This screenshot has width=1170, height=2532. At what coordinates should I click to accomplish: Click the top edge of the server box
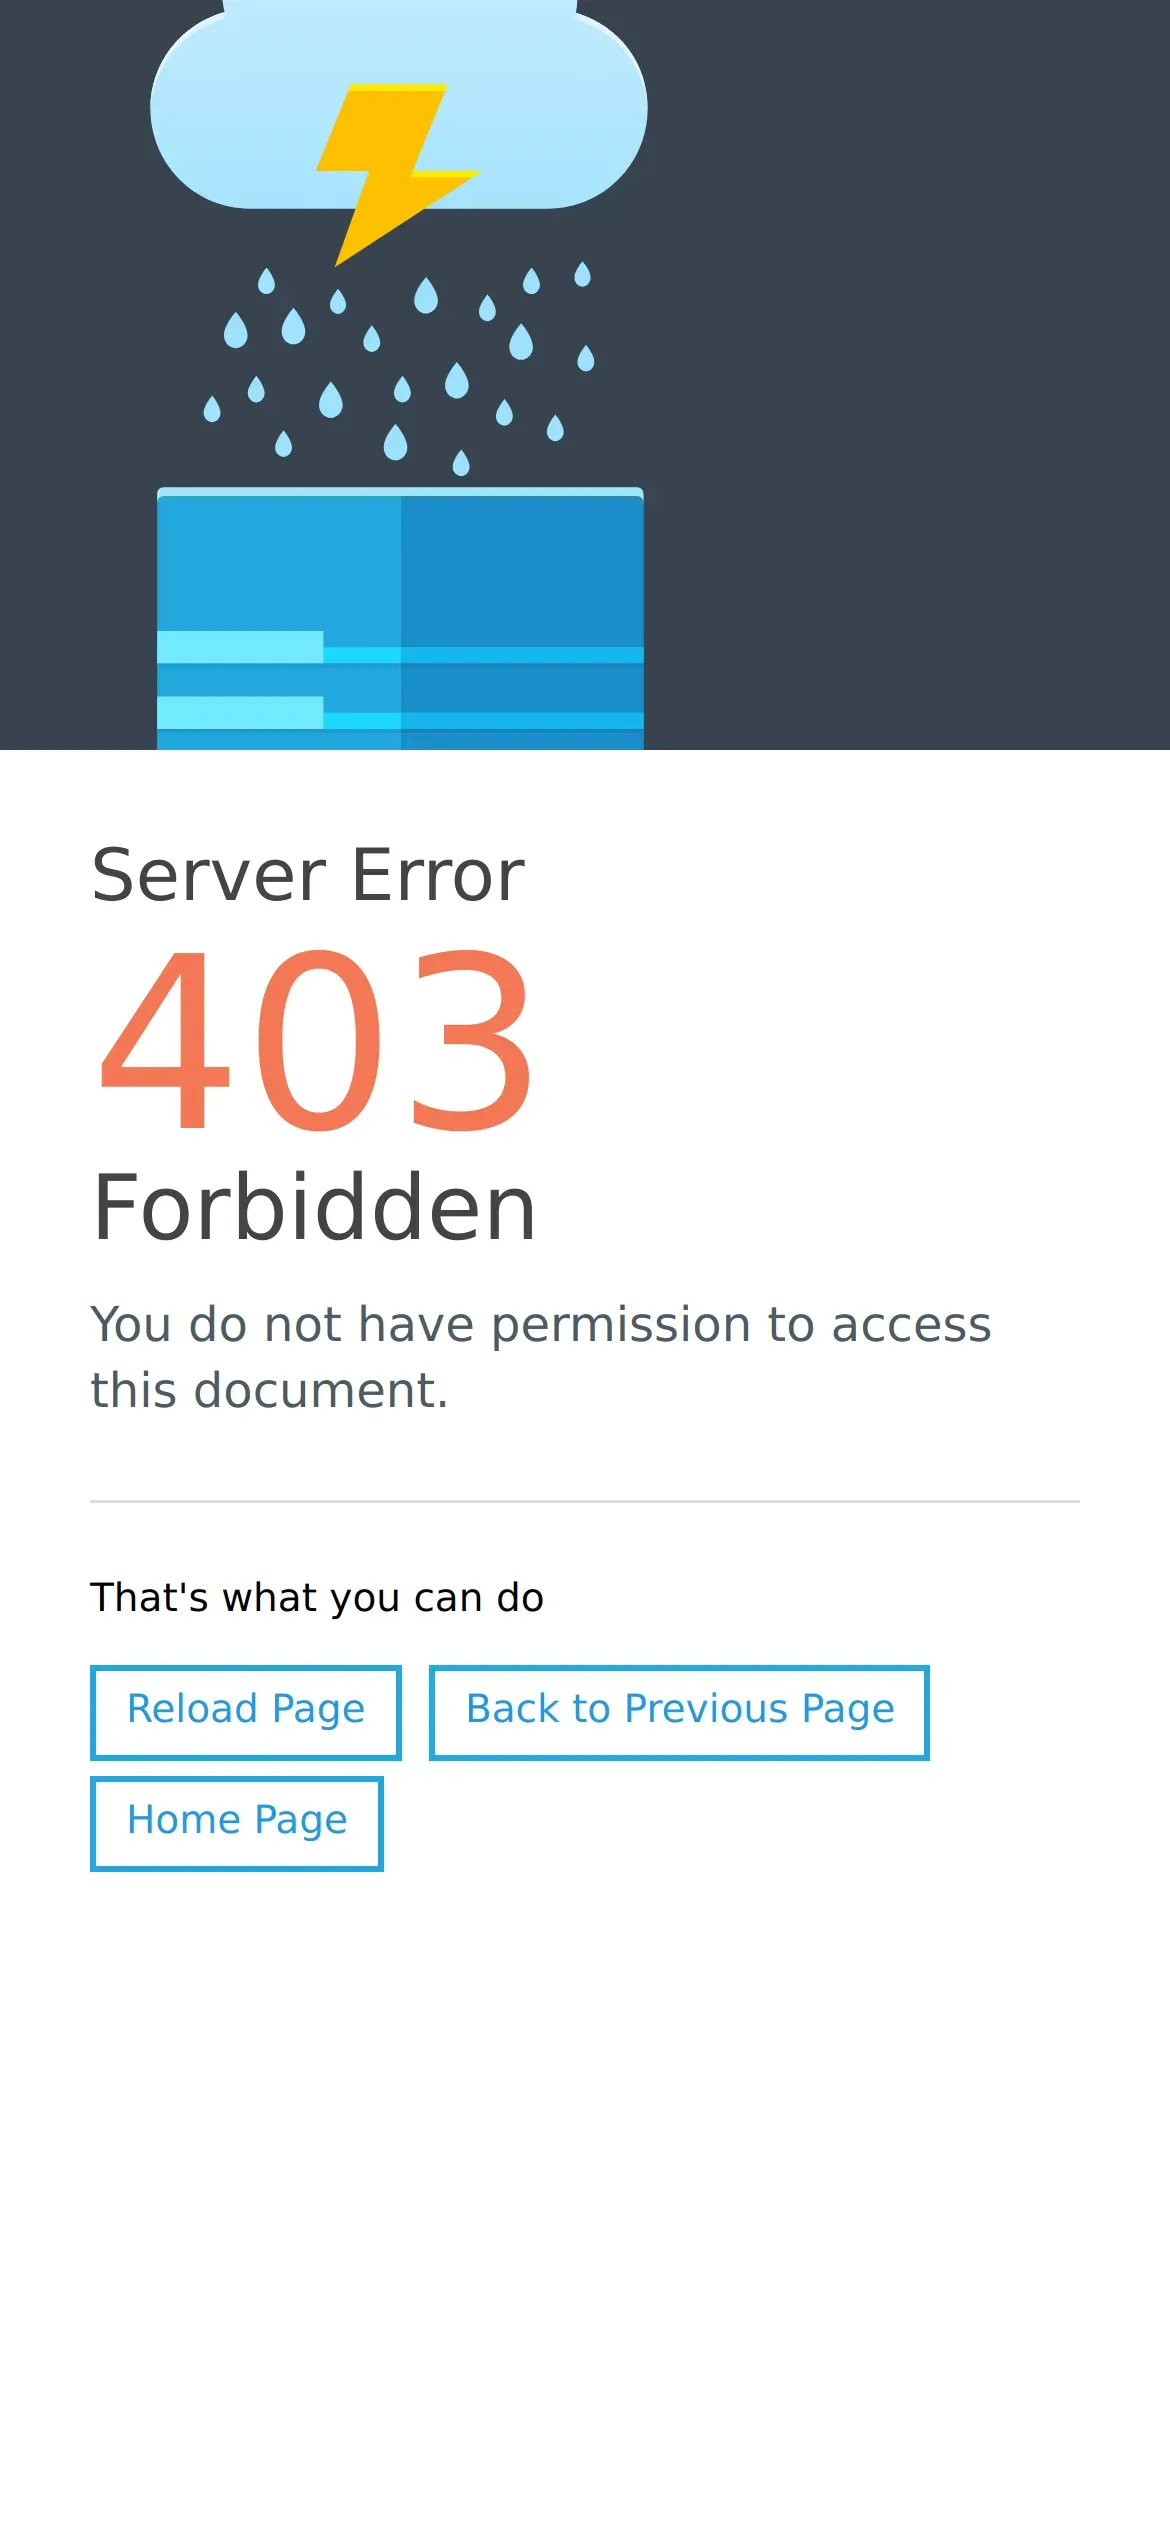[400, 491]
